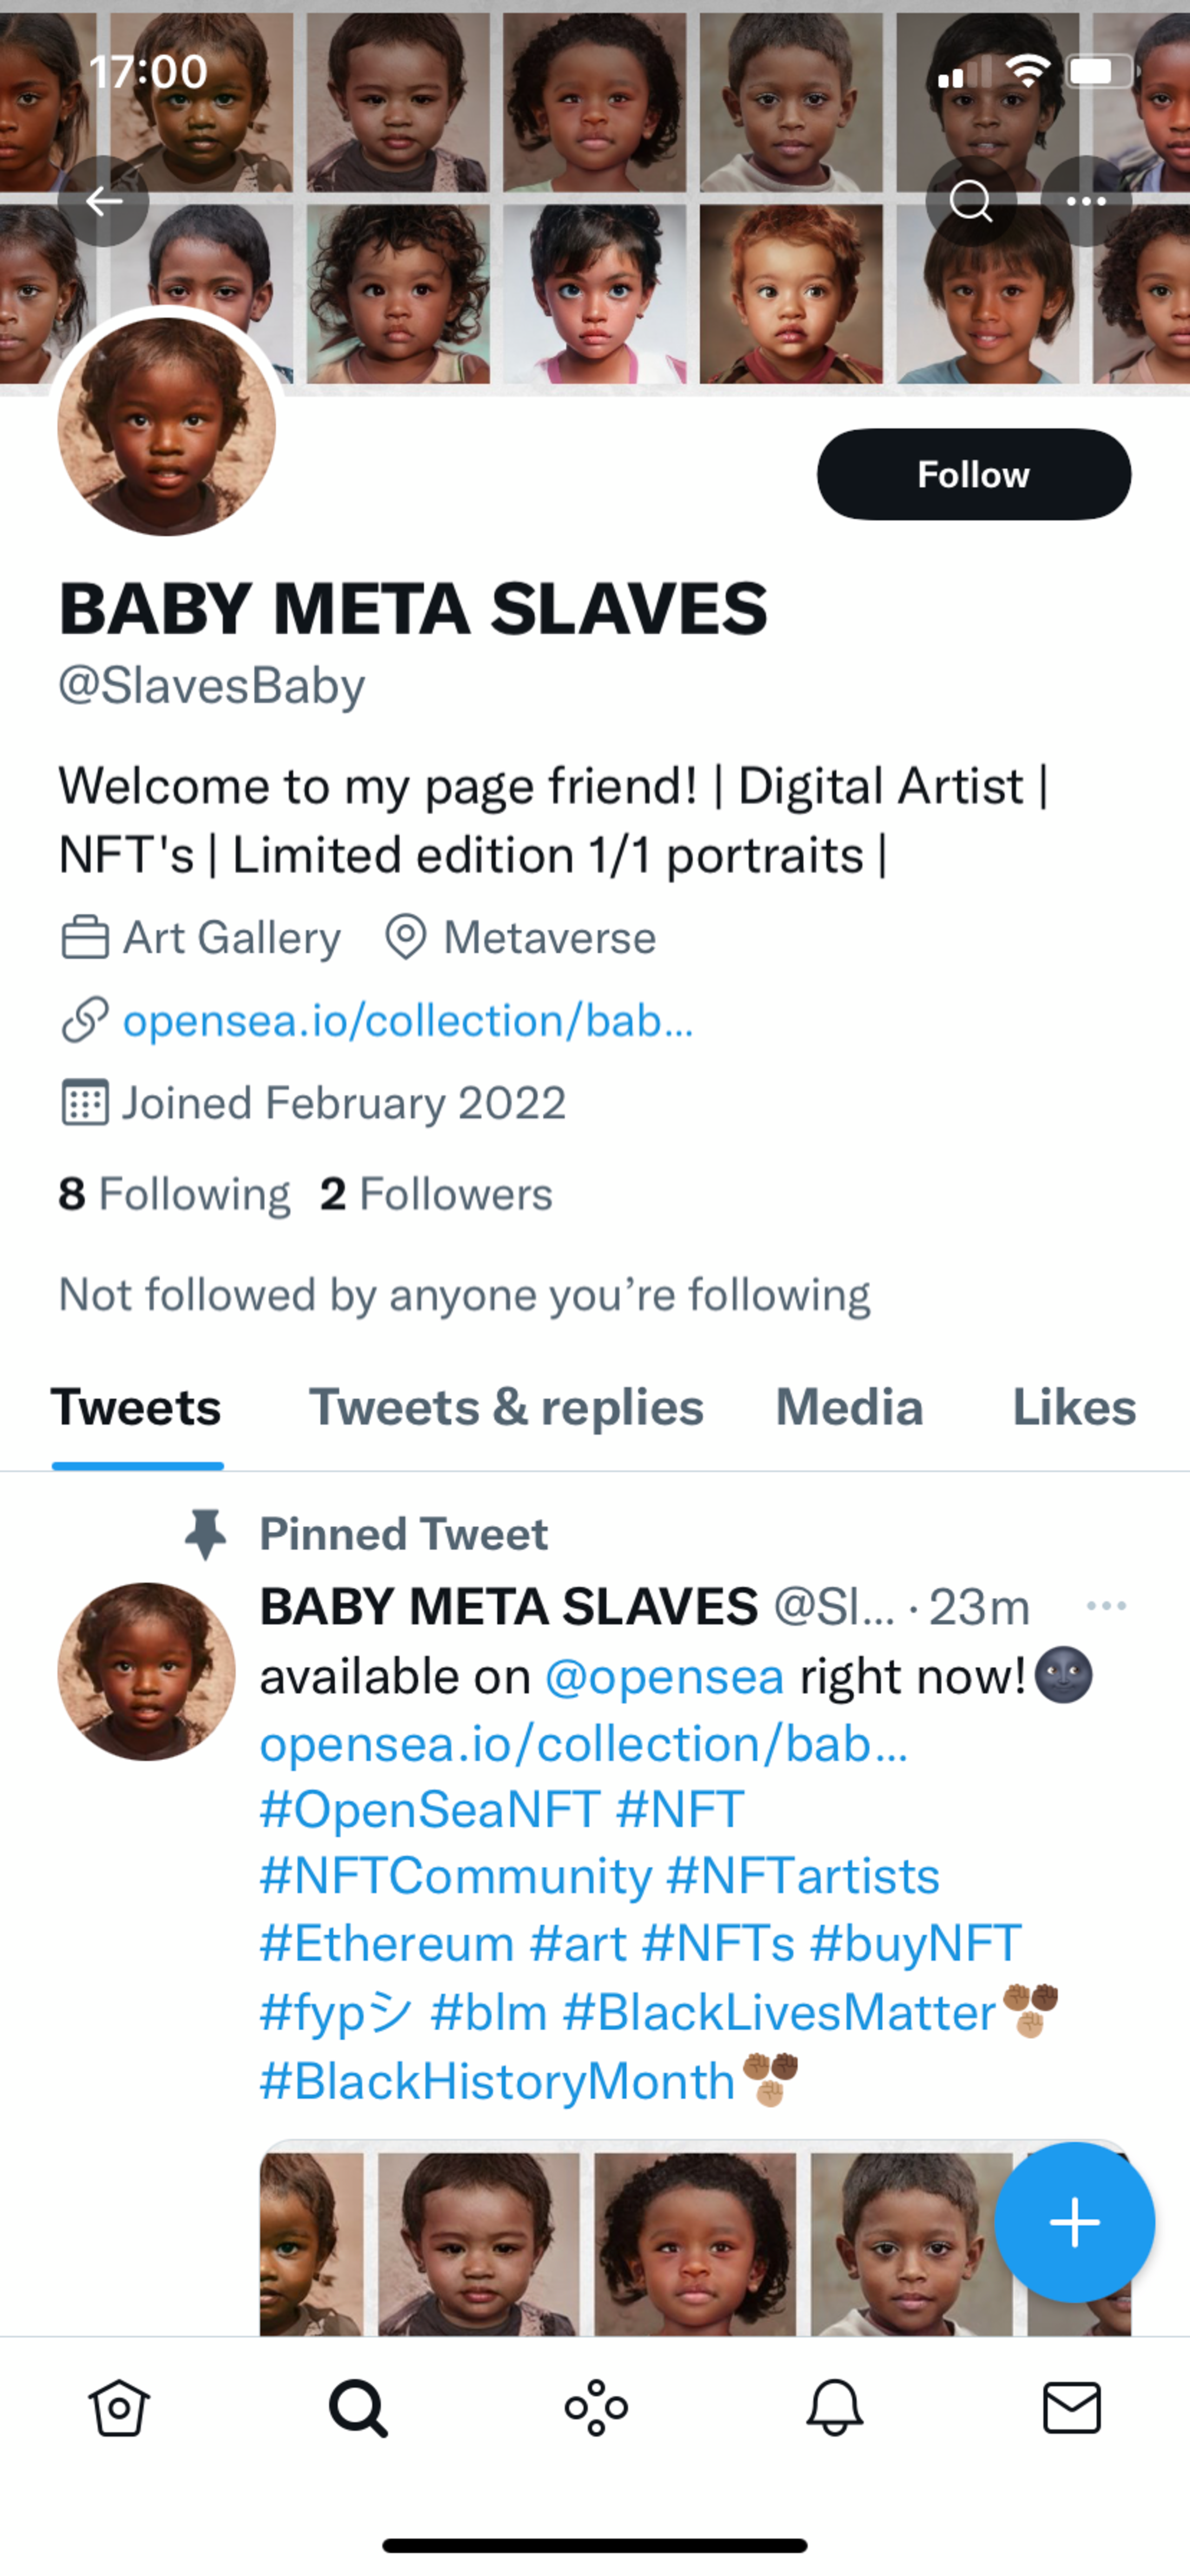Switch to Tweets & replies tab
1190x2576 pixels.
(506, 1408)
